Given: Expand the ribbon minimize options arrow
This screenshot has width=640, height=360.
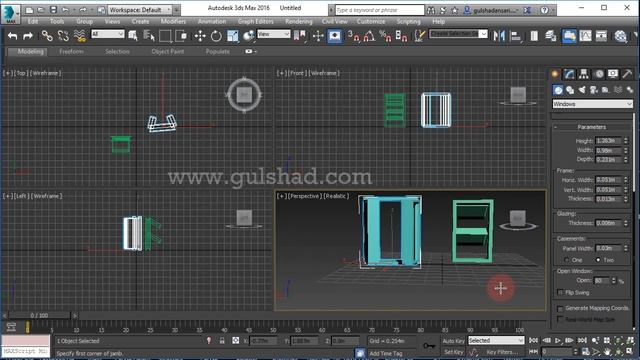Looking at the screenshot, I should [256, 51].
